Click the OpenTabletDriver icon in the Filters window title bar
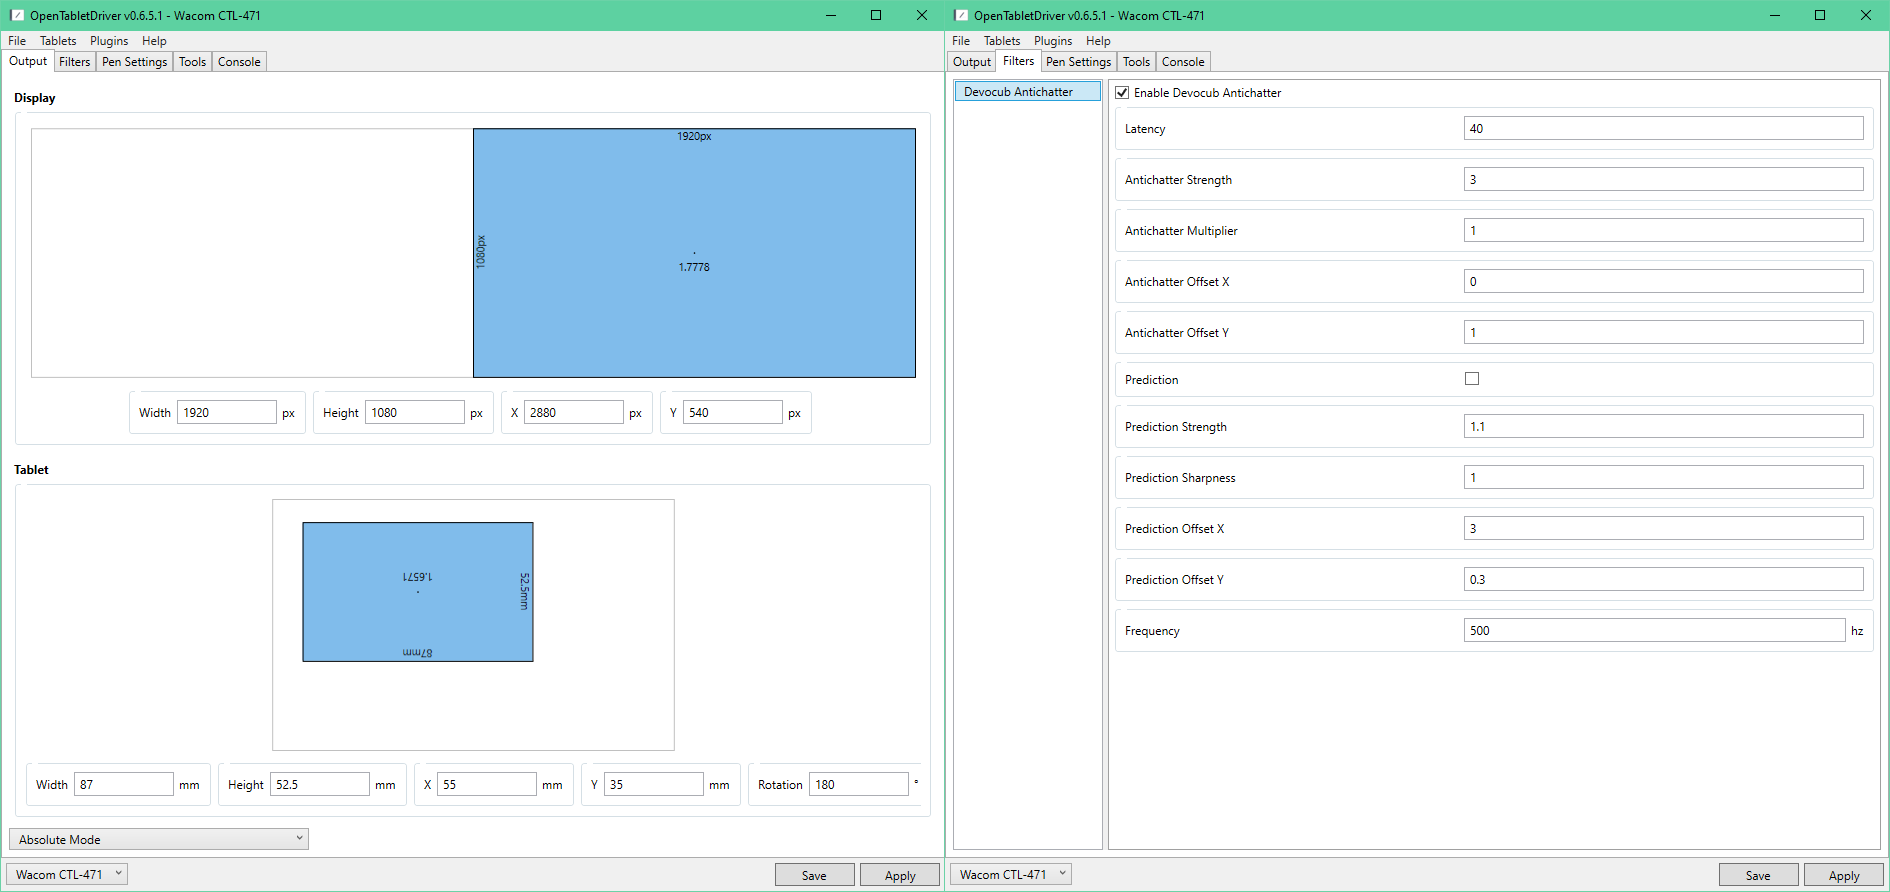The height and width of the screenshot is (892, 1890). pyautogui.click(x=961, y=15)
